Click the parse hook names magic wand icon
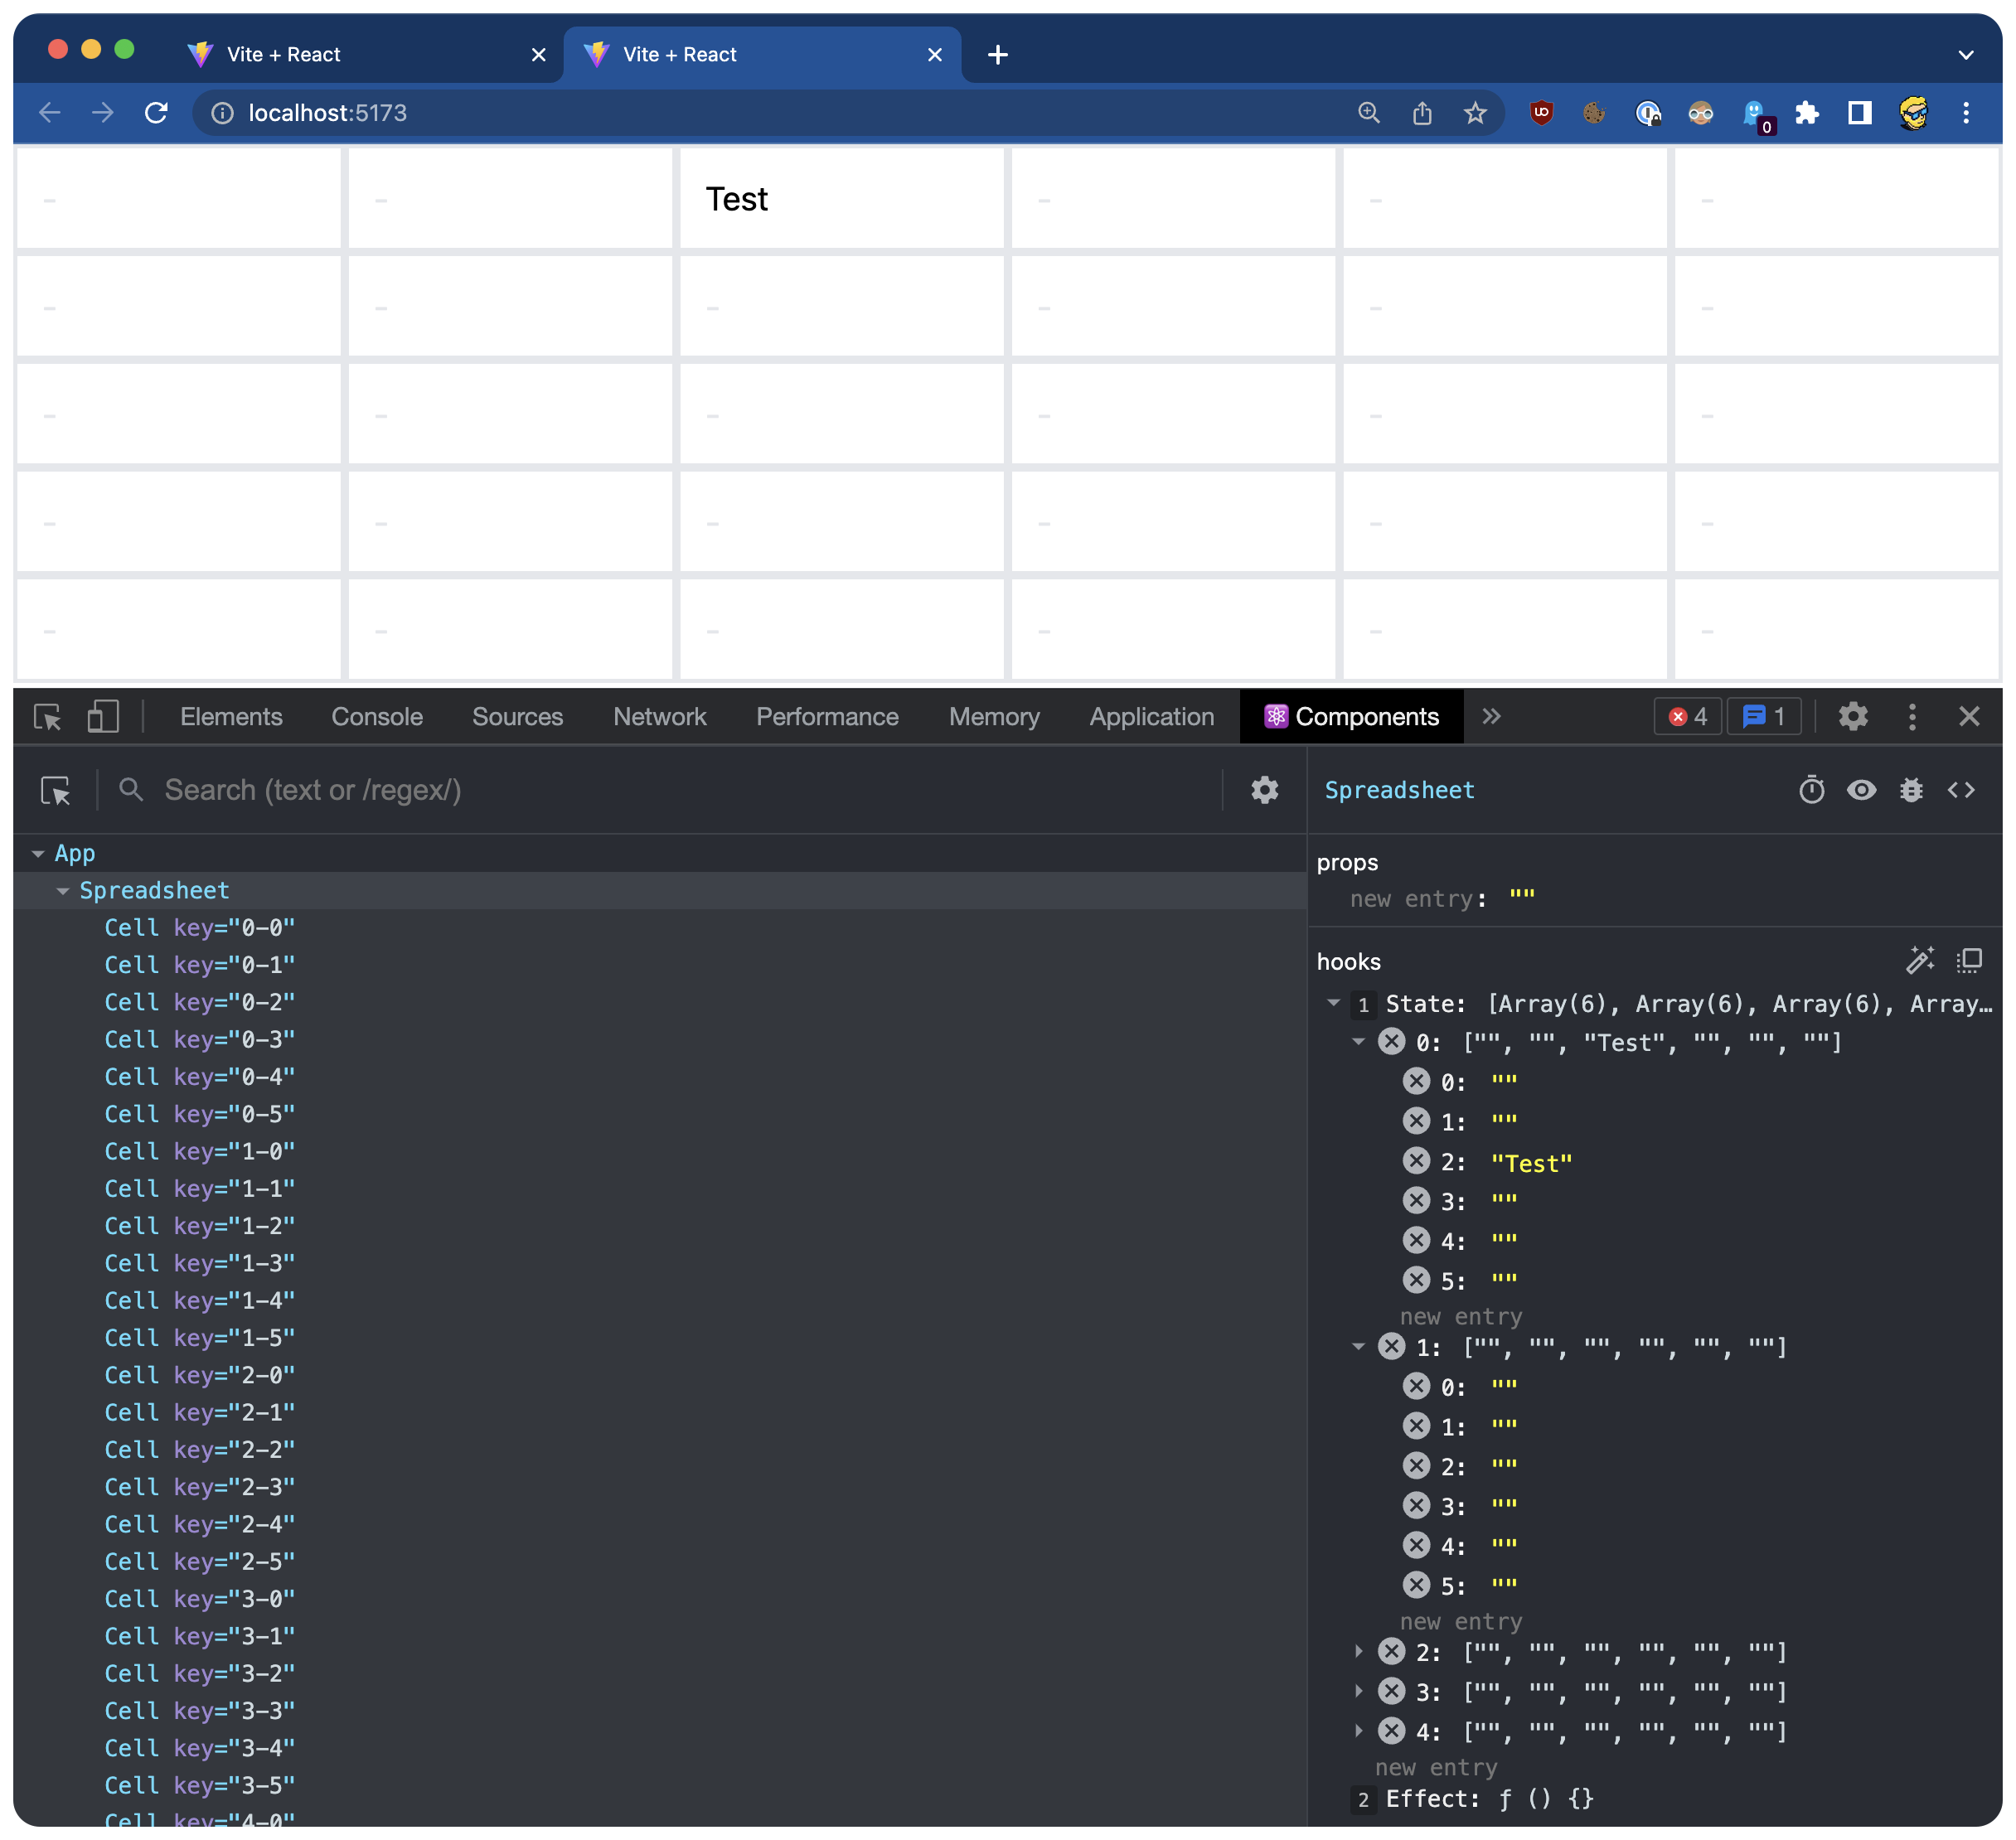The height and width of the screenshot is (1840, 2016). click(x=1919, y=961)
